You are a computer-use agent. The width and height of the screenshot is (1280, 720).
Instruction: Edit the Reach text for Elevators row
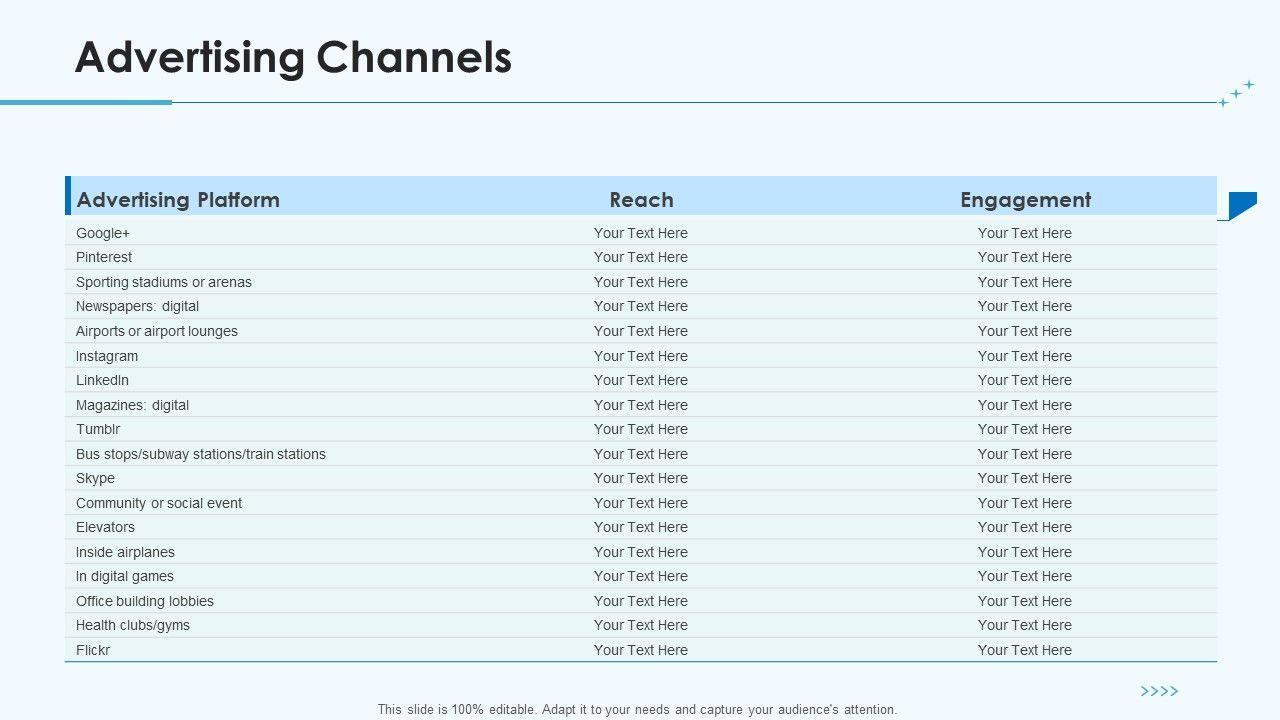641,527
